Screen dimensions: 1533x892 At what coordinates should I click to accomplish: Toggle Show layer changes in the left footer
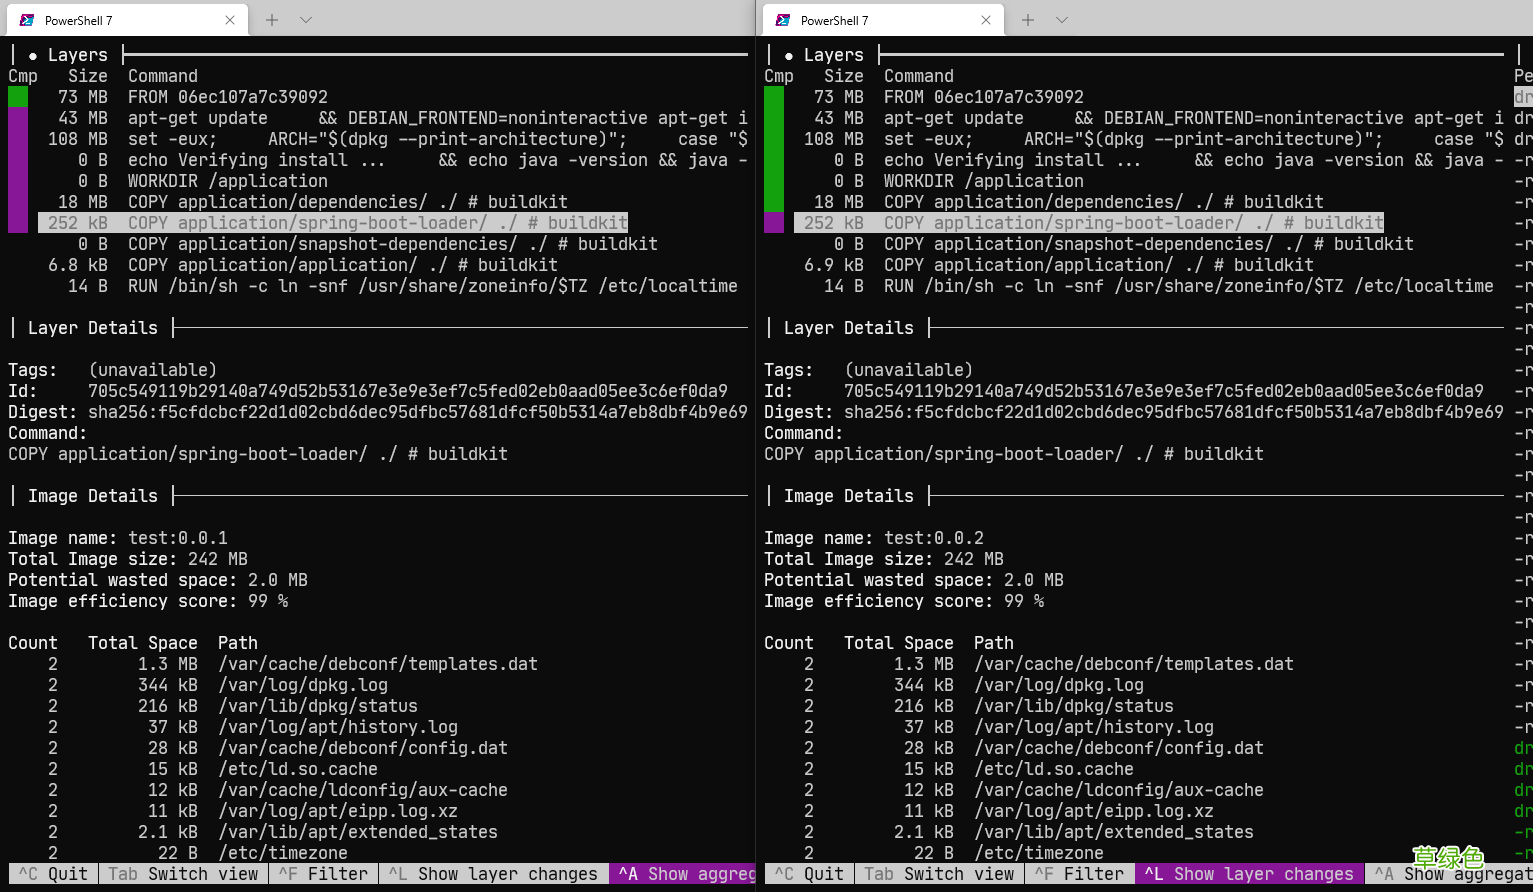(x=494, y=874)
